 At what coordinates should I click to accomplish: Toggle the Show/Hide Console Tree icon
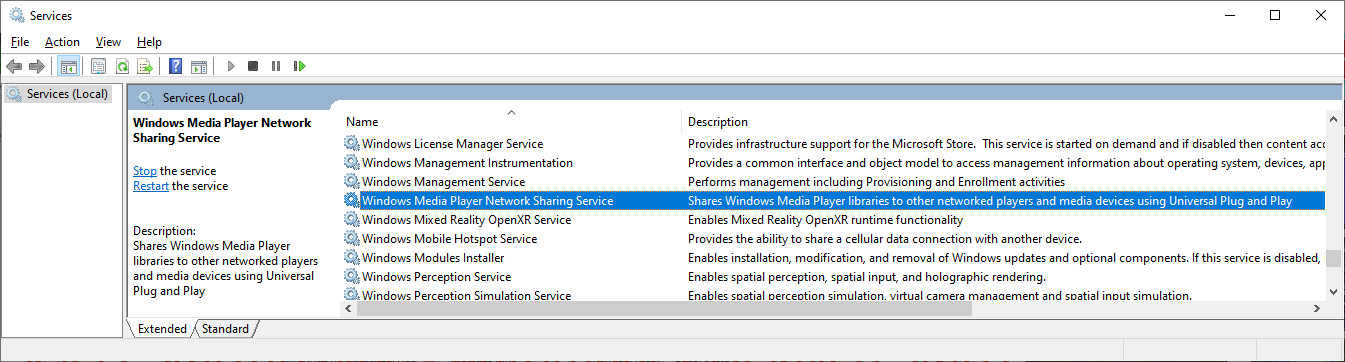(69, 67)
